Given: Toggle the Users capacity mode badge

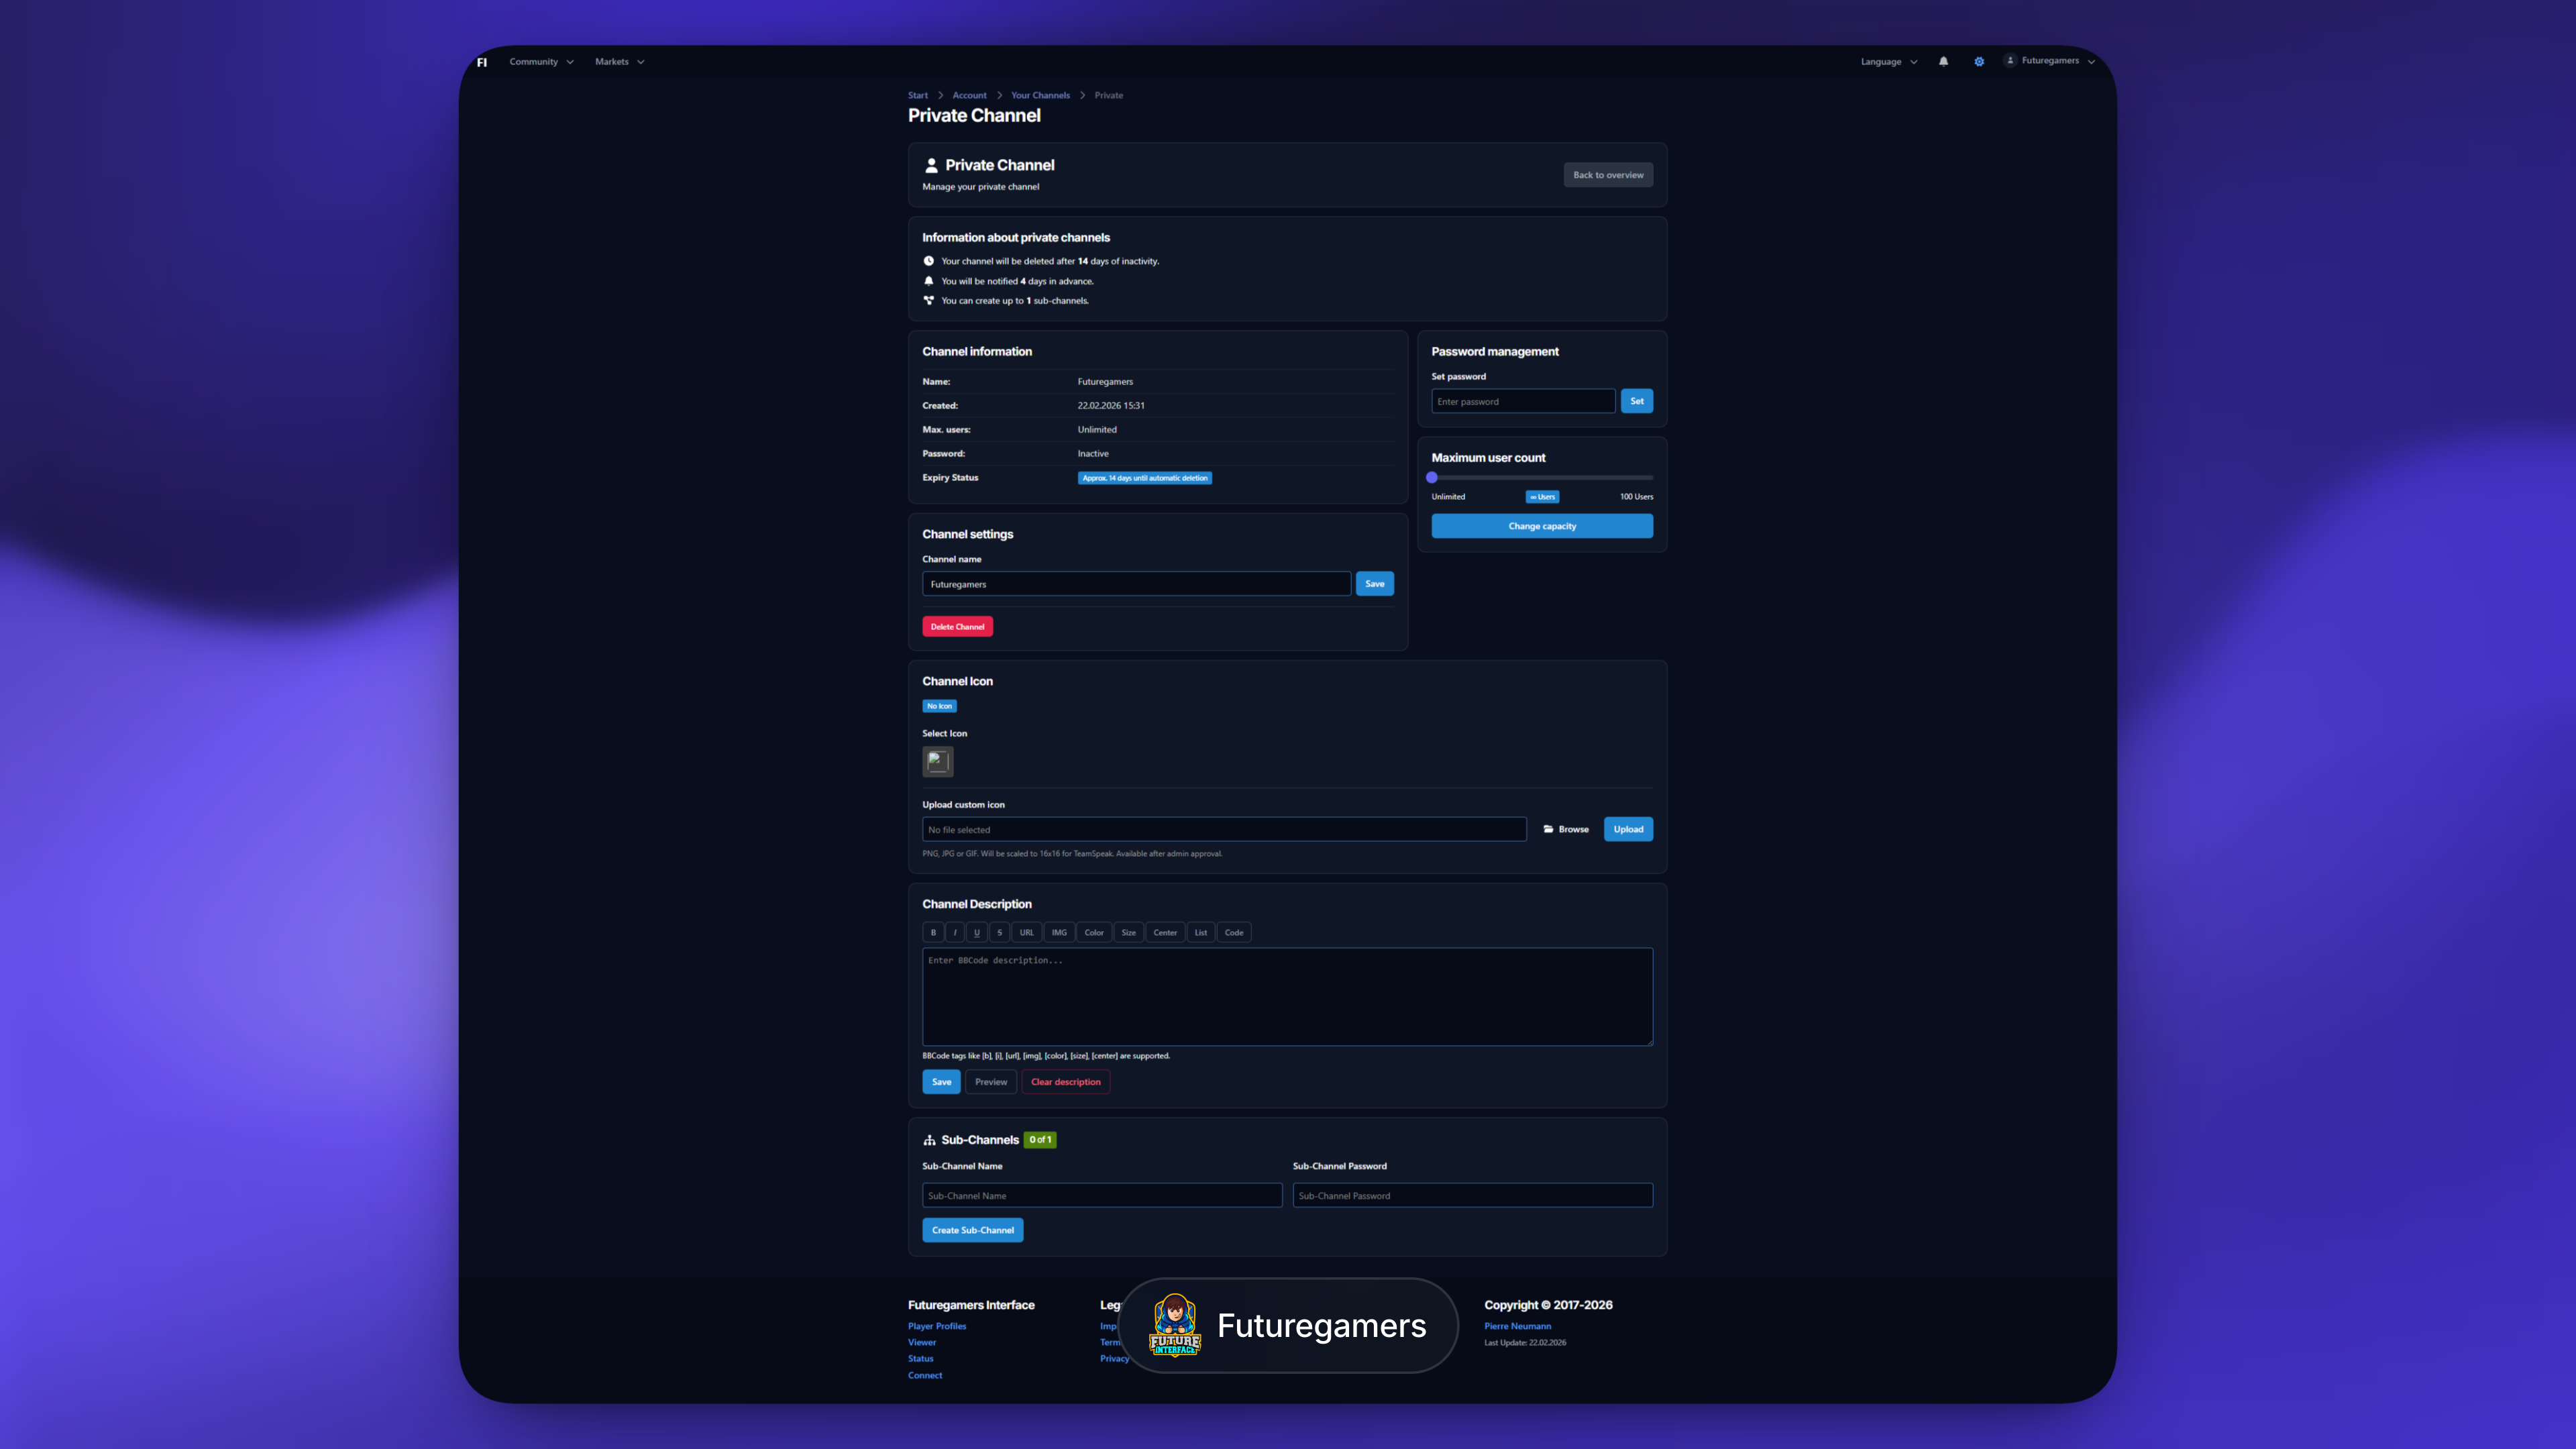Looking at the screenshot, I should 1542,497.
